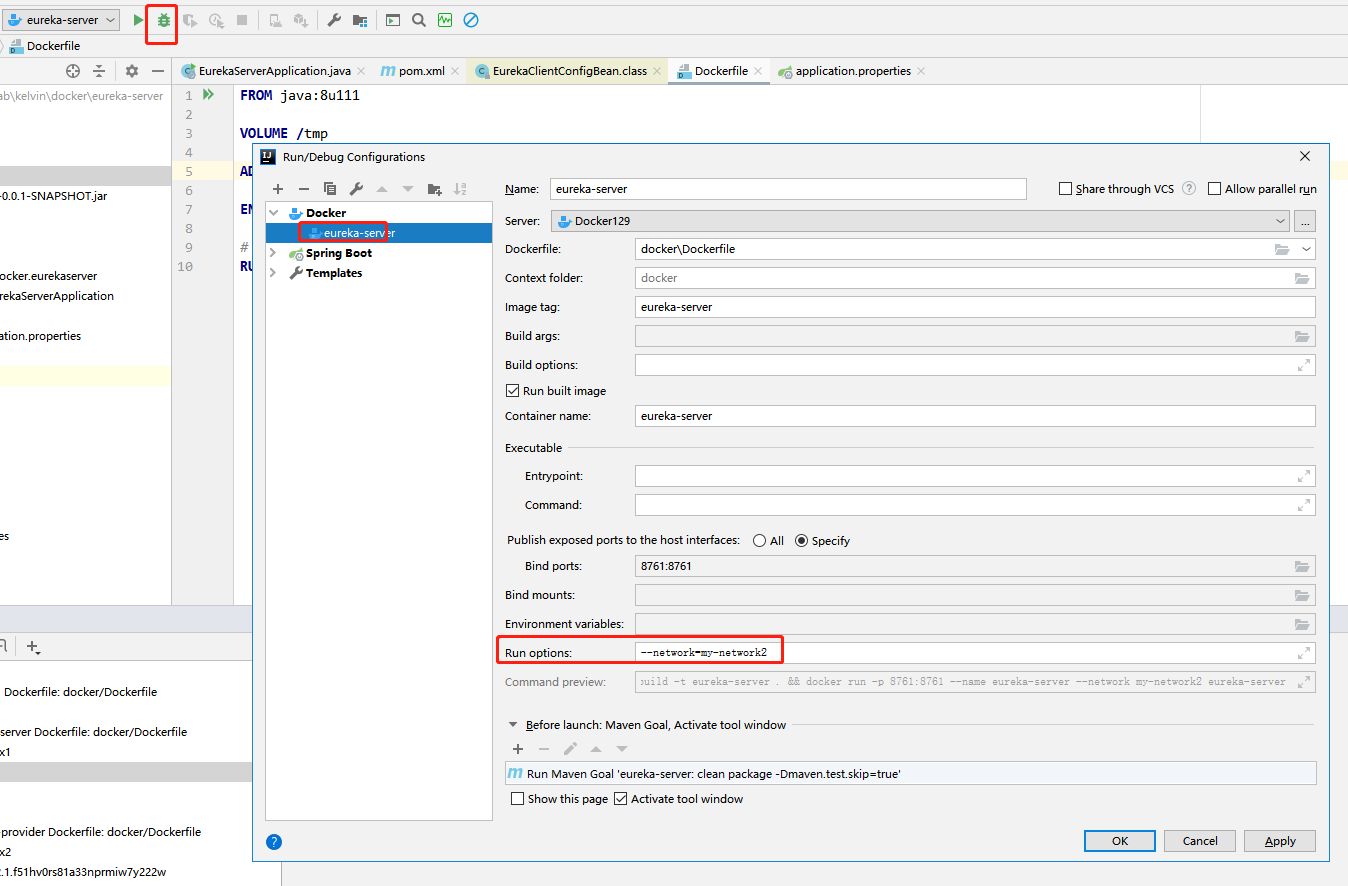Expand the Run options field editor
1348x886 pixels.
pyautogui.click(x=1303, y=653)
